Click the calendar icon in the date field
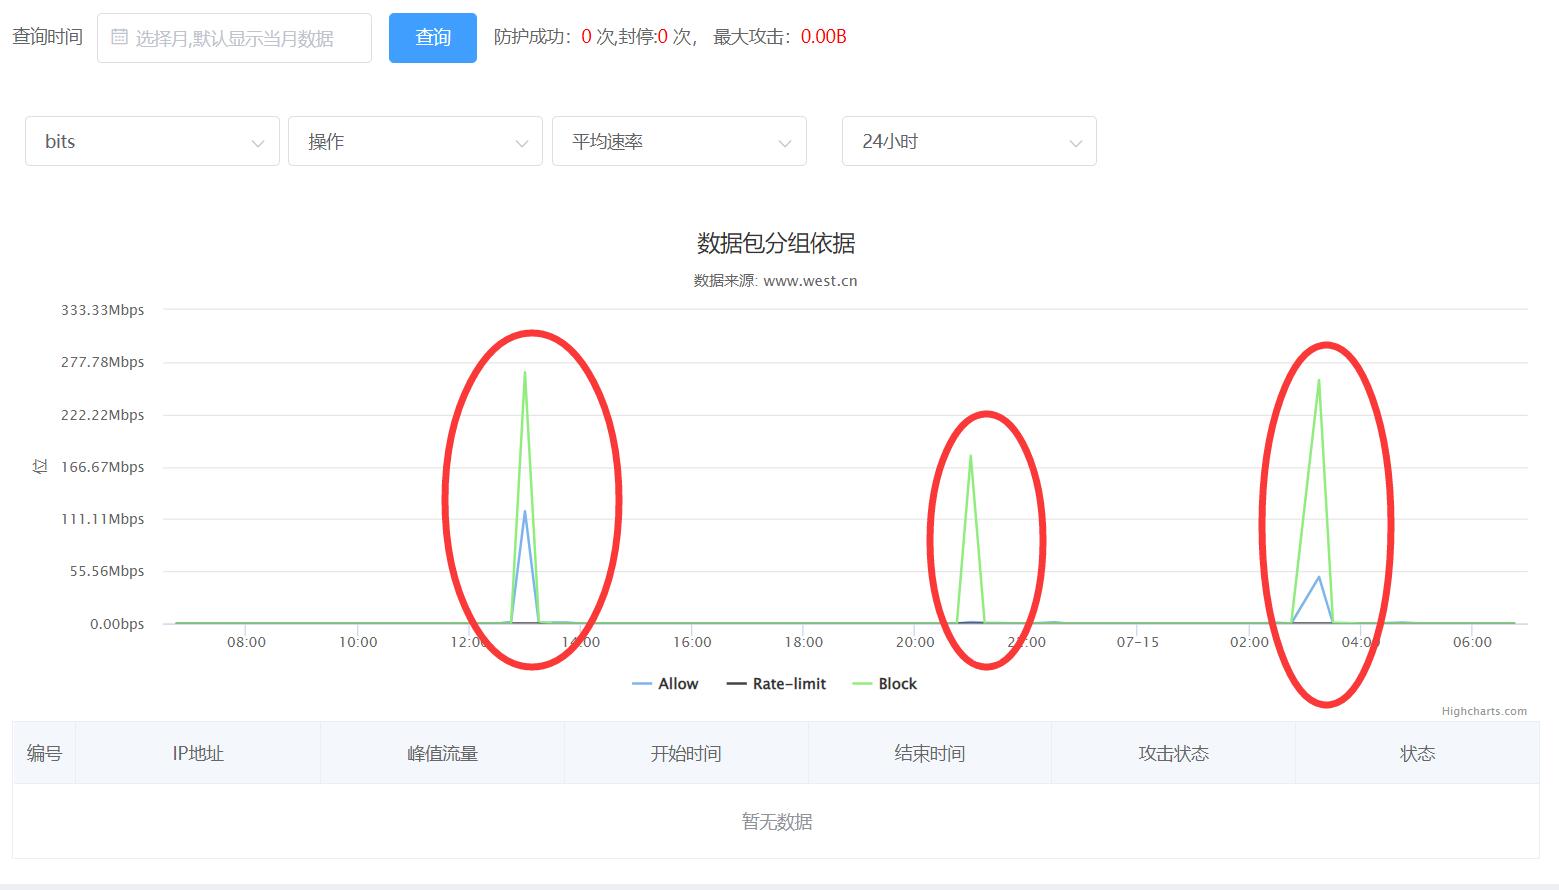 pos(119,38)
